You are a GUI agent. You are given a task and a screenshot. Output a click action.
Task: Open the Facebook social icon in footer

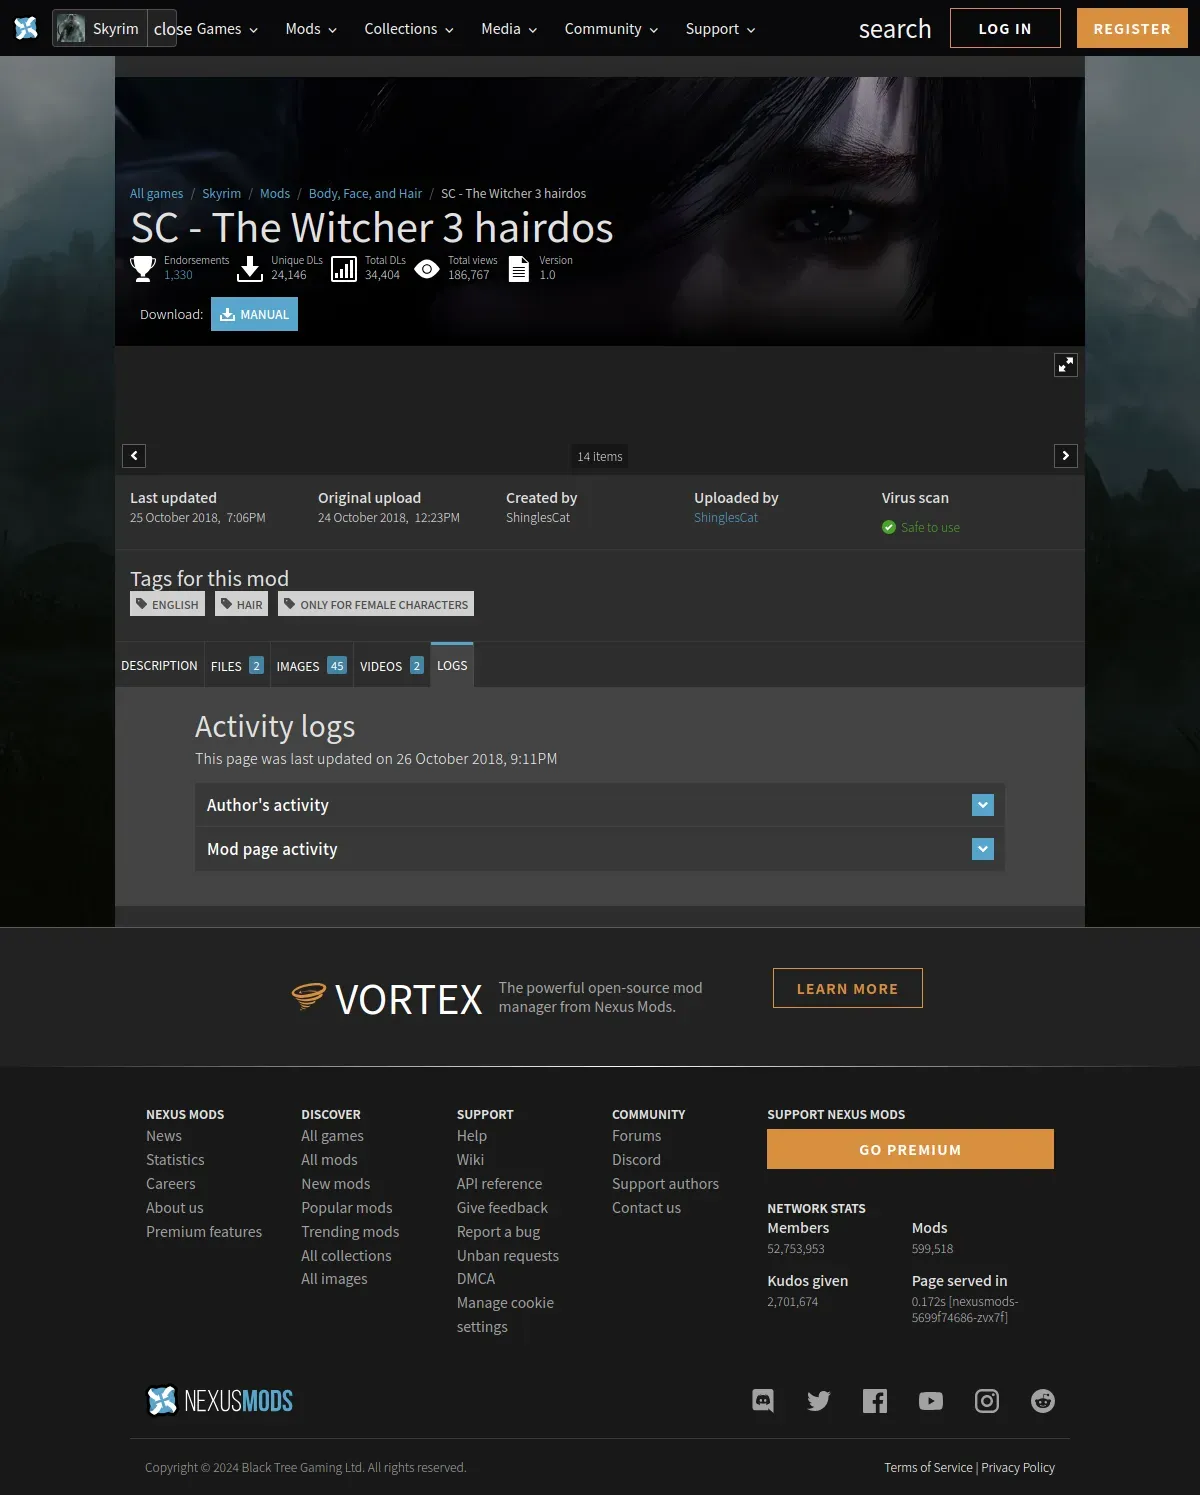pos(875,1401)
